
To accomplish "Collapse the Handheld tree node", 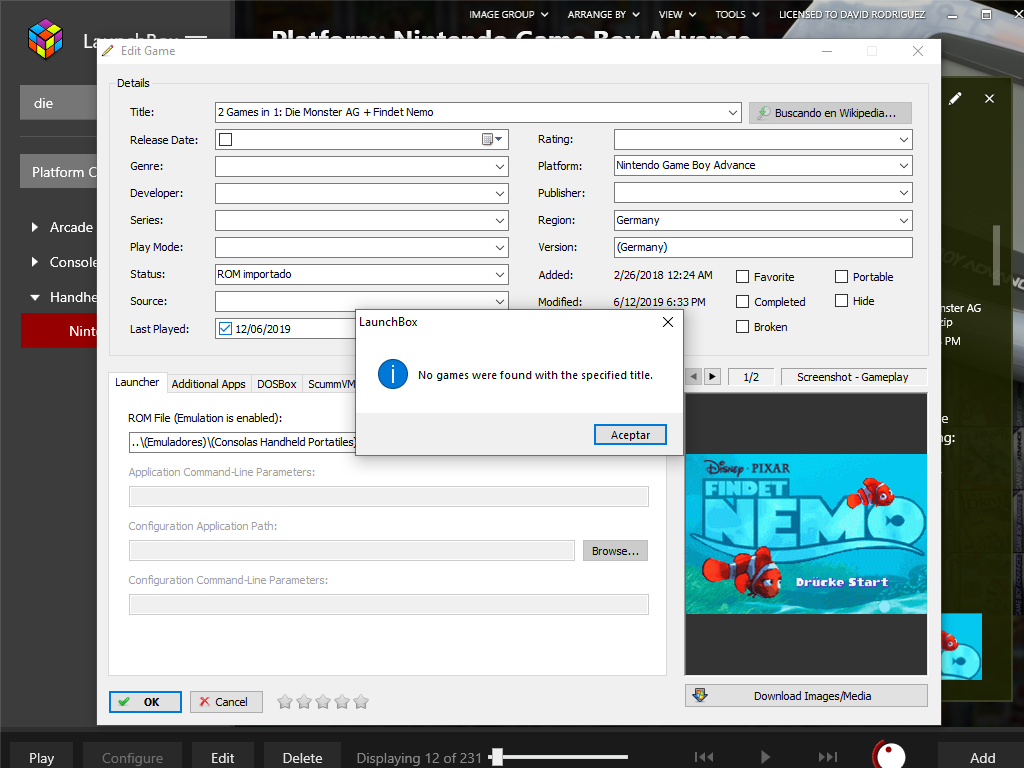I will pyautogui.click(x=35, y=297).
